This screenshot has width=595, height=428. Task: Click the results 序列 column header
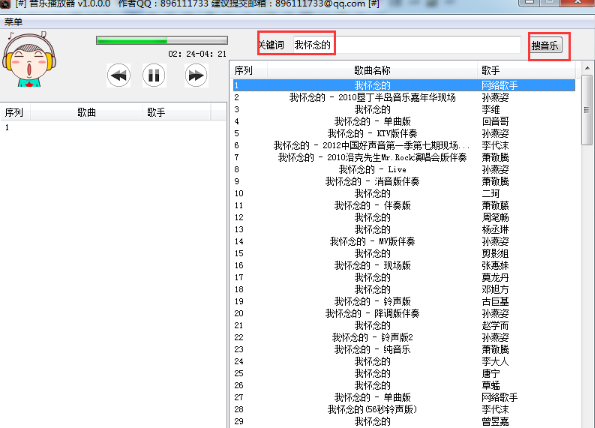click(x=249, y=71)
